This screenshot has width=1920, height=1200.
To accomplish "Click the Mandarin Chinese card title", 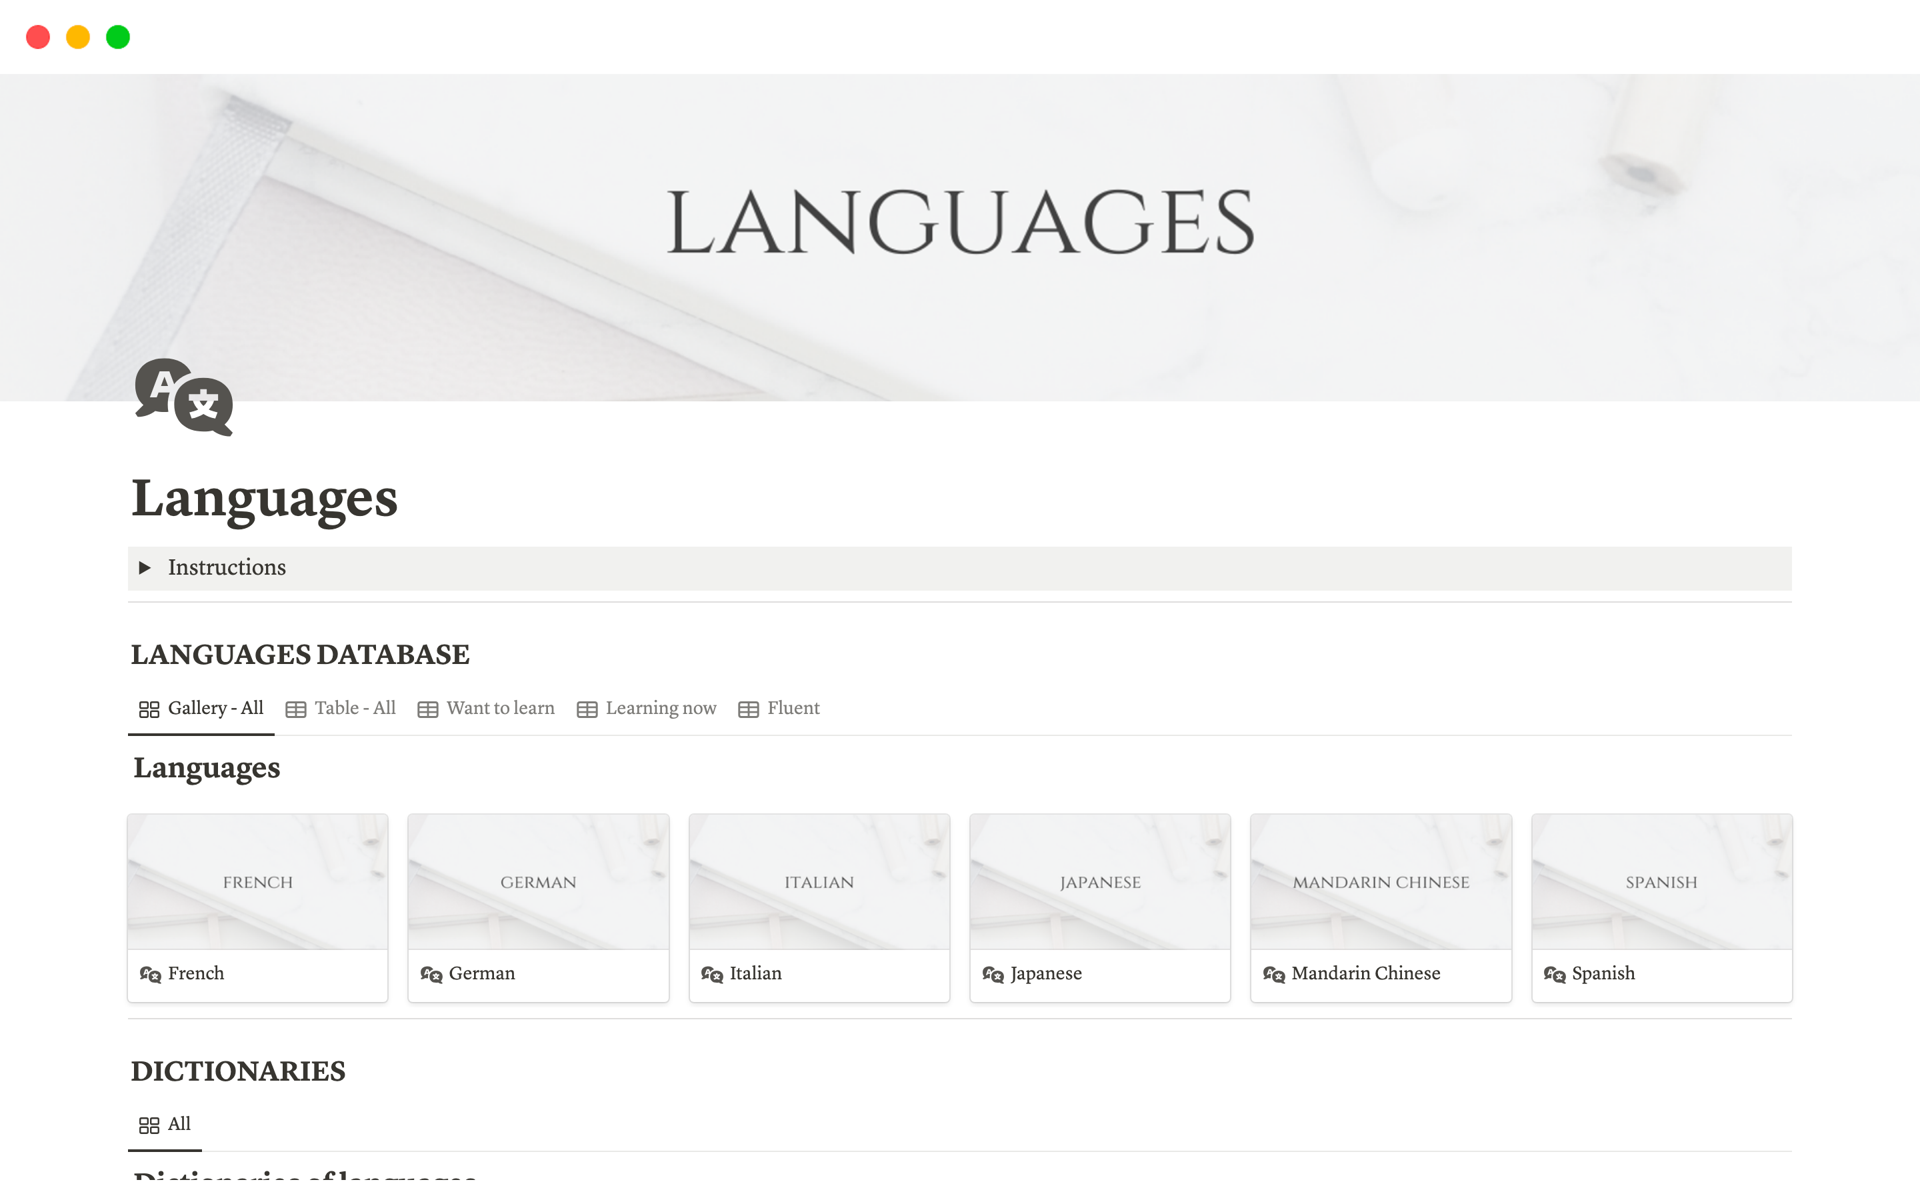I will tap(1366, 974).
